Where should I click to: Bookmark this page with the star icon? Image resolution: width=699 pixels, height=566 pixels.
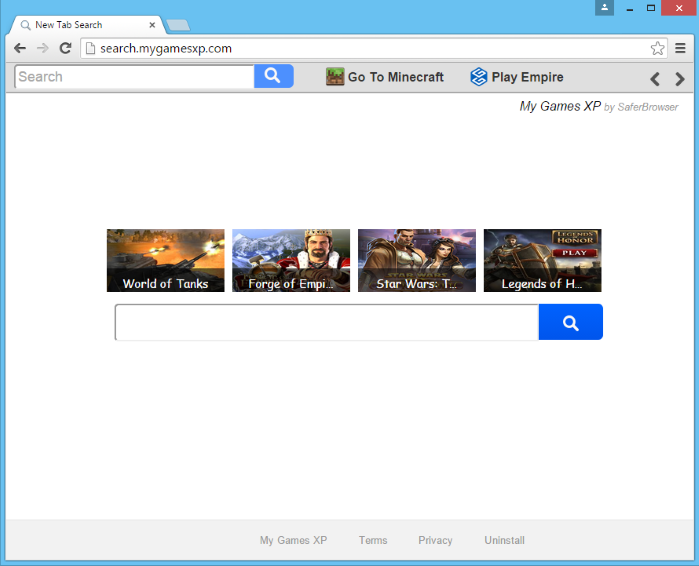coord(658,48)
